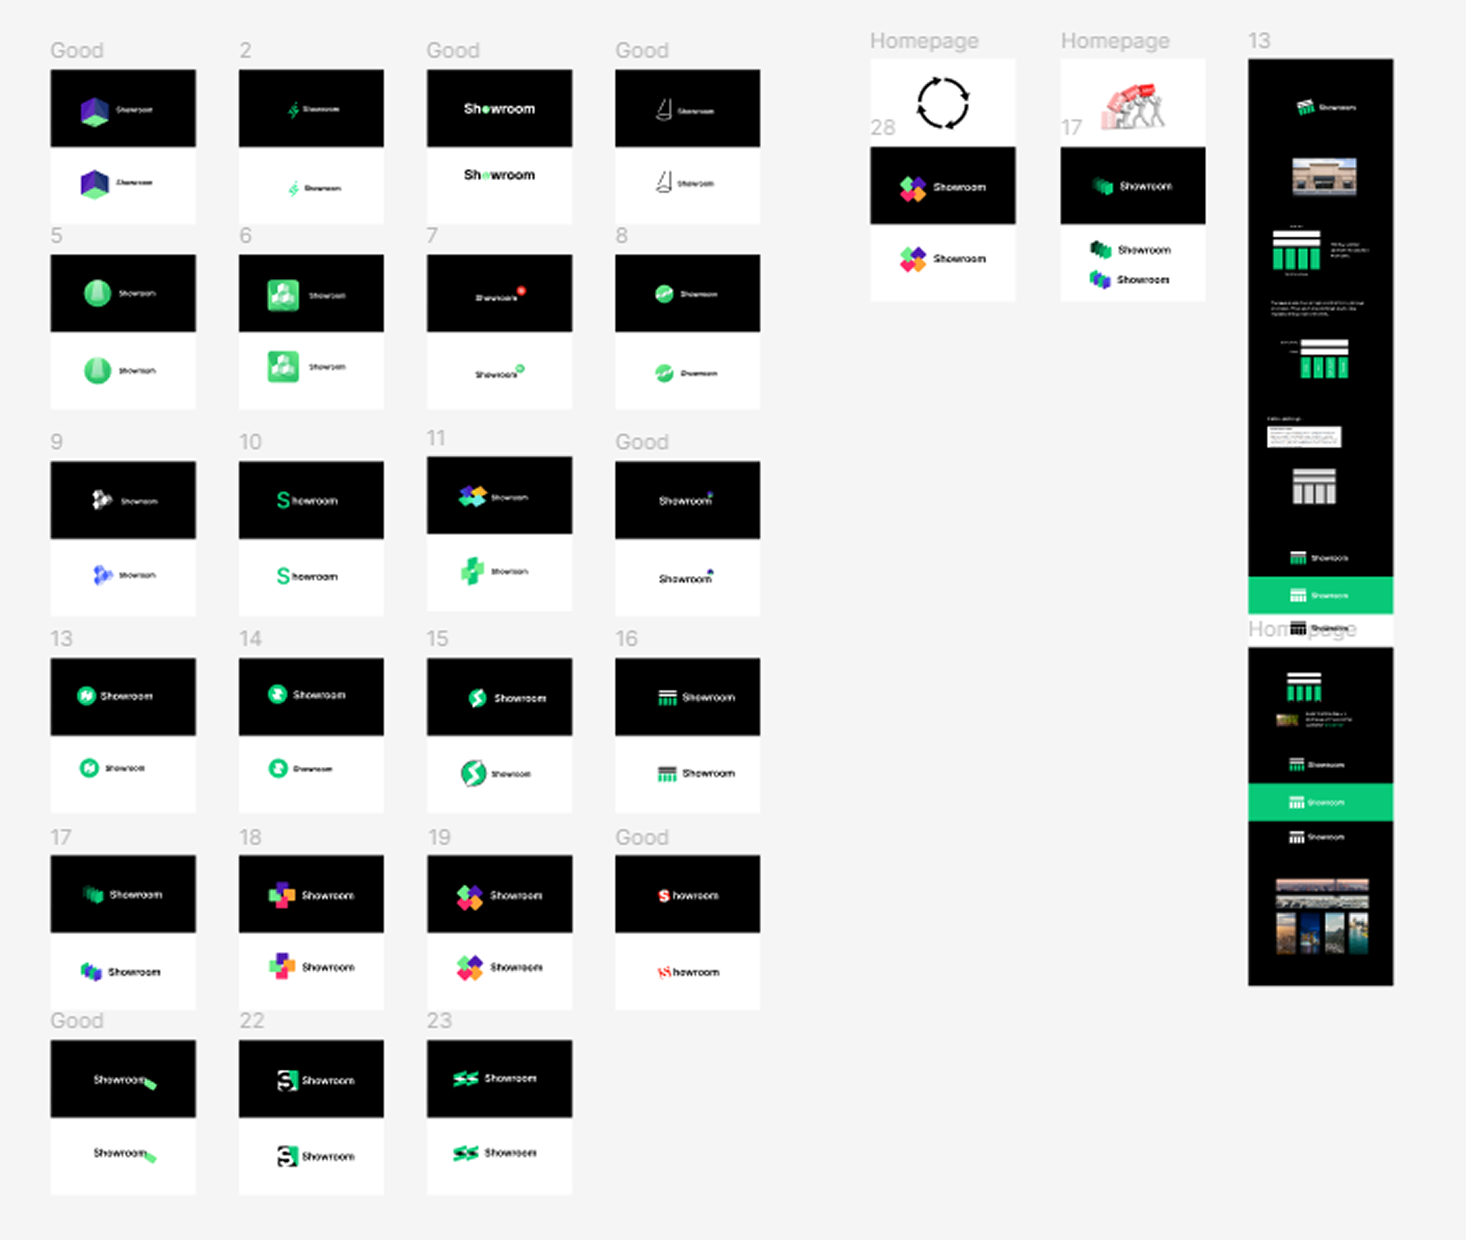The image size is (1466, 1240).
Task: Select green double-S logo on frame 23 black card
Action: coord(465,1078)
